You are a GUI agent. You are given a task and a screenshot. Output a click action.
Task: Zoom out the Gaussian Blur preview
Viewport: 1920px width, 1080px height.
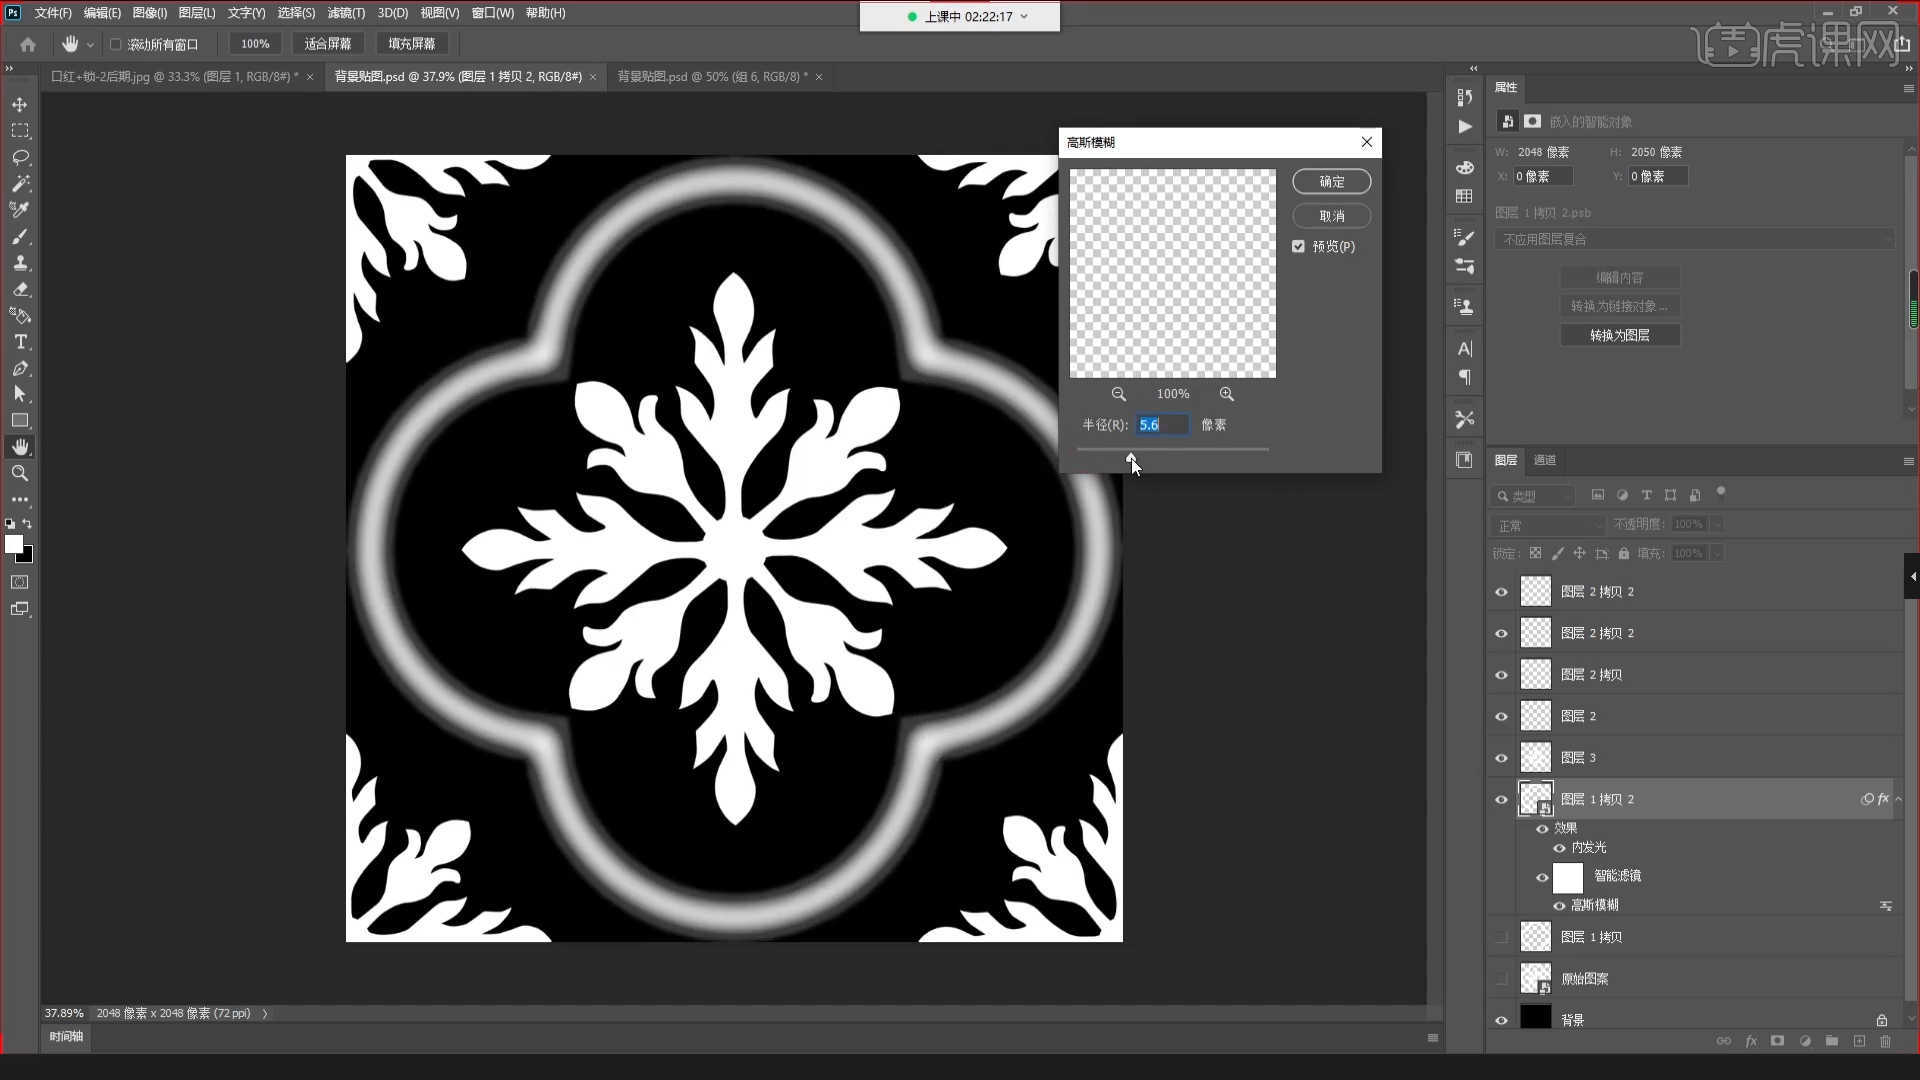click(1119, 394)
